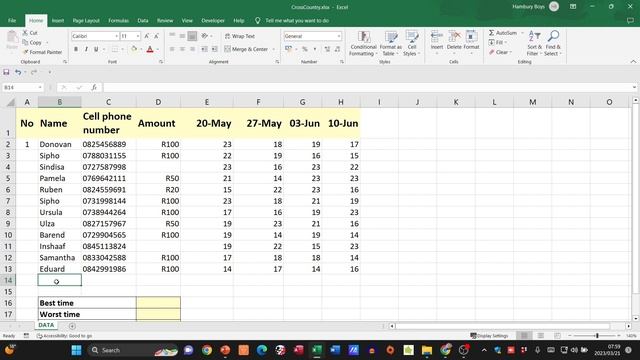This screenshot has width=640, height=360.
Task: Switch to the Page Layout ribbon tab
Action: click(x=86, y=20)
